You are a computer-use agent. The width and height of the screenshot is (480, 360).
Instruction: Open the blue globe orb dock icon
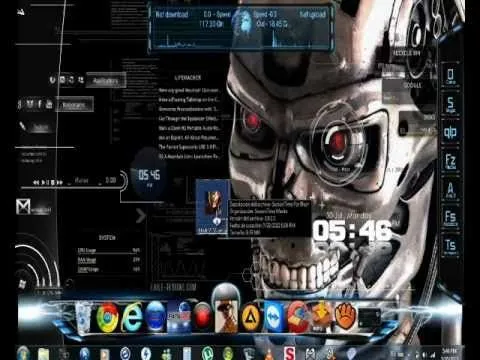tap(155, 316)
